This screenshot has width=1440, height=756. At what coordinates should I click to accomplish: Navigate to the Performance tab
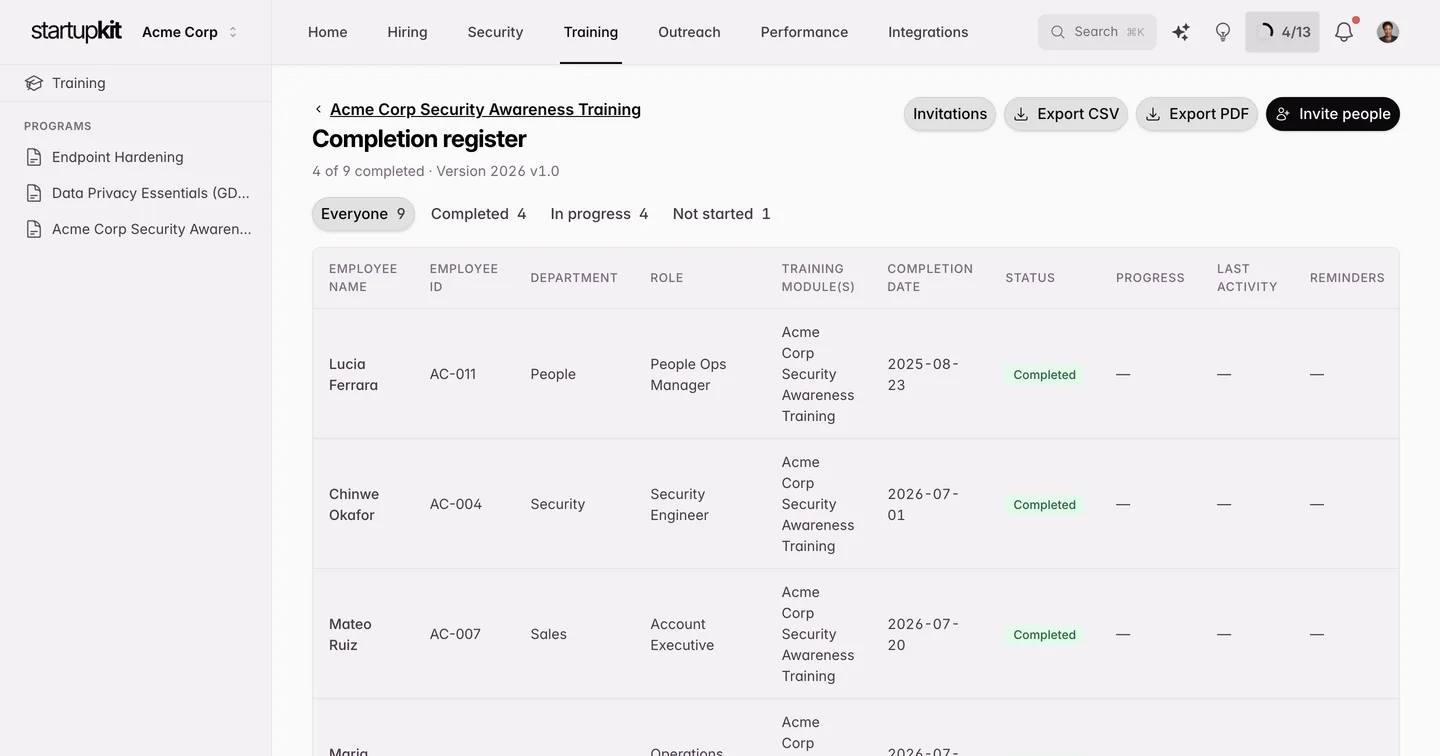coord(805,32)
